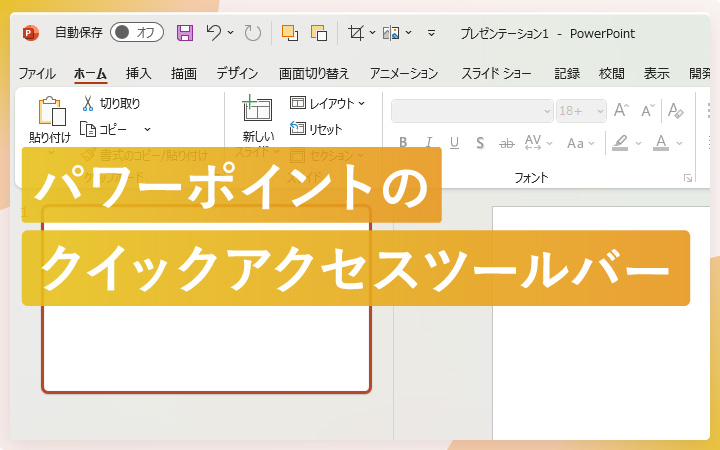Screen dimensions: 720x450
Task: Click the リセット (Reset) button
Action: (x=316, y=129)
